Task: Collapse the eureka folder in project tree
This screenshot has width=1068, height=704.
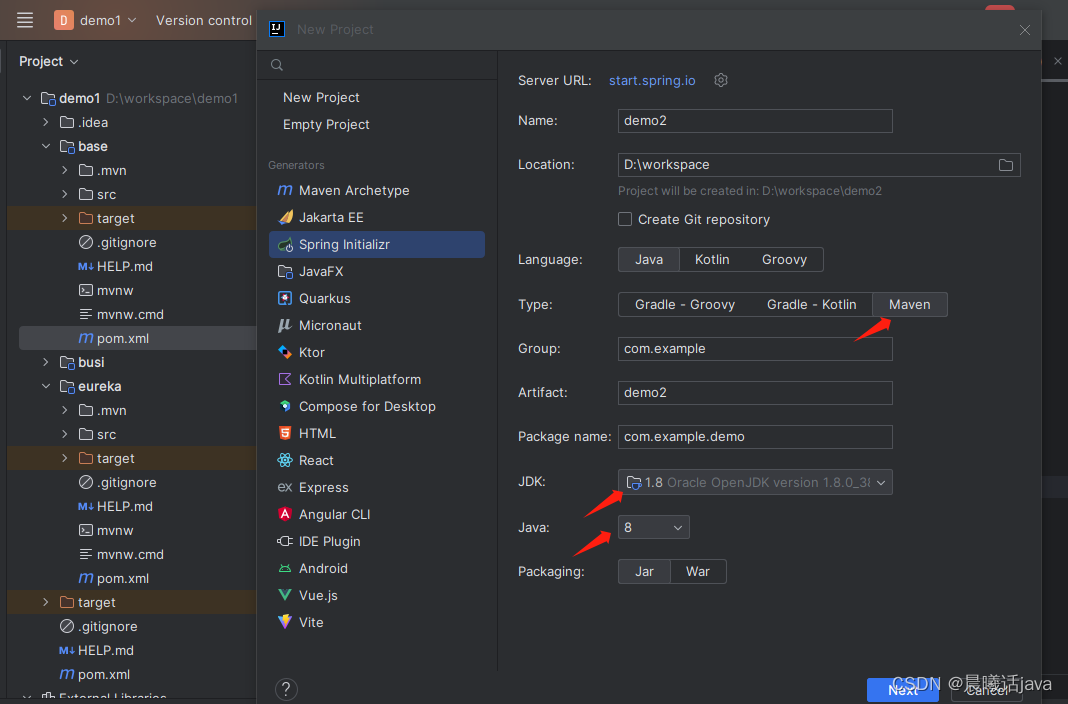Action: pyautogui.click(x=46, y=386)
